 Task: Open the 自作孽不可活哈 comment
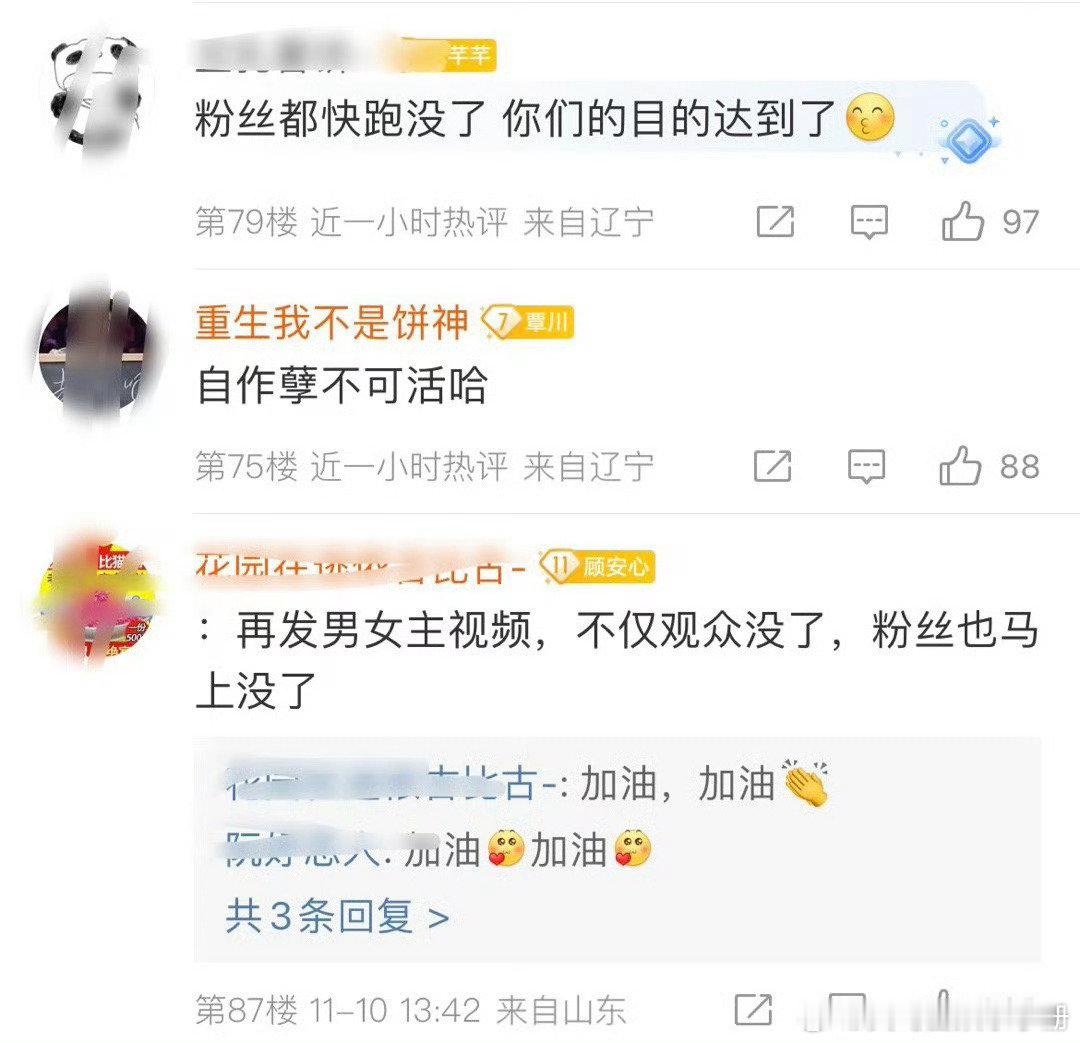(x=342, y=385)
